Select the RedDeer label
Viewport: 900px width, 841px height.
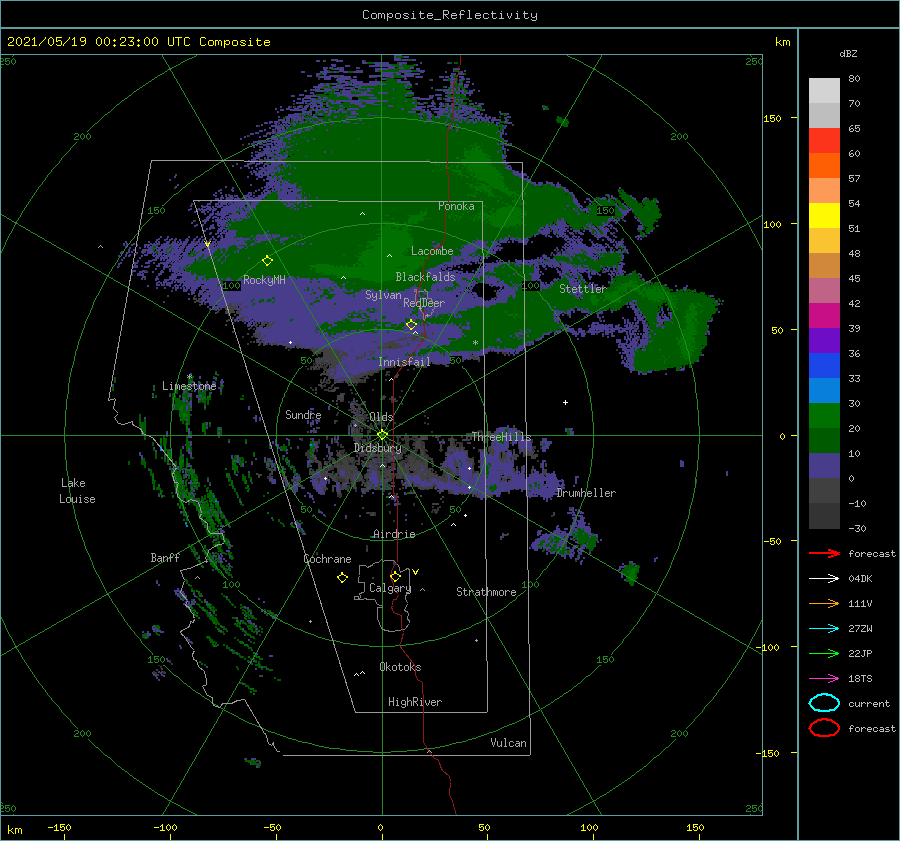[424, 303]
